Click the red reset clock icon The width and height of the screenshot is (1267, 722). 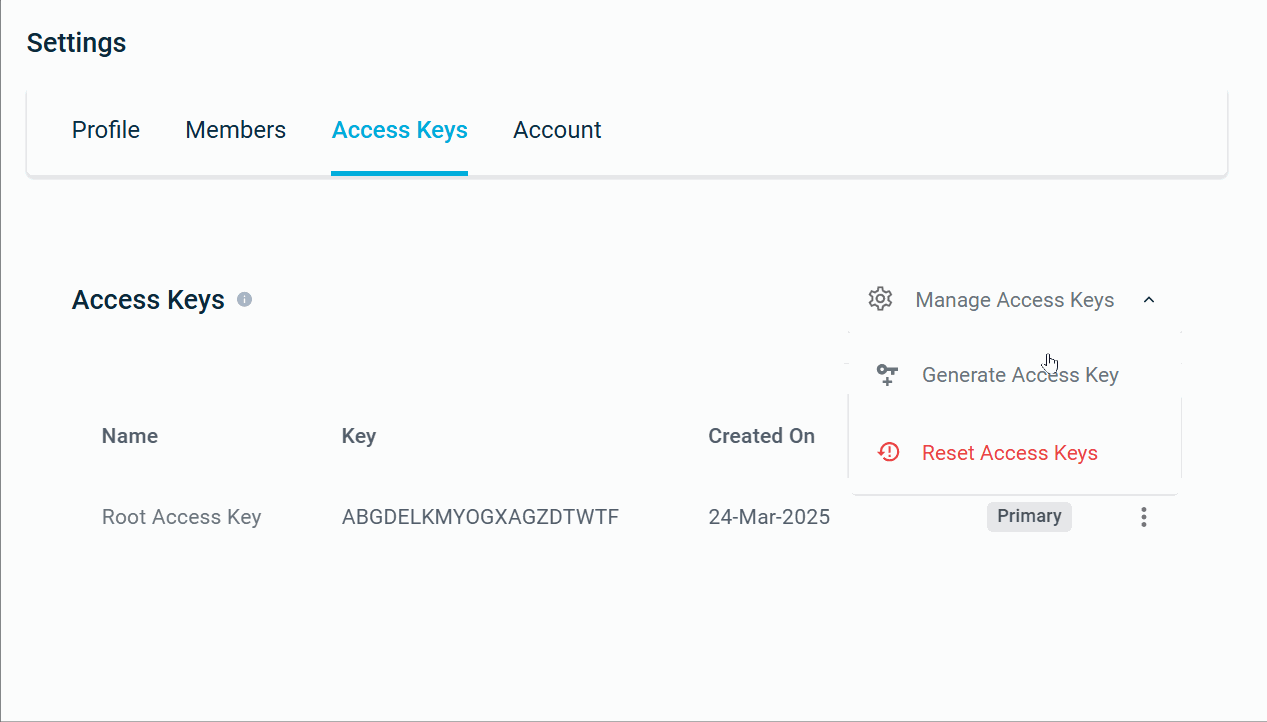point(888,453)
